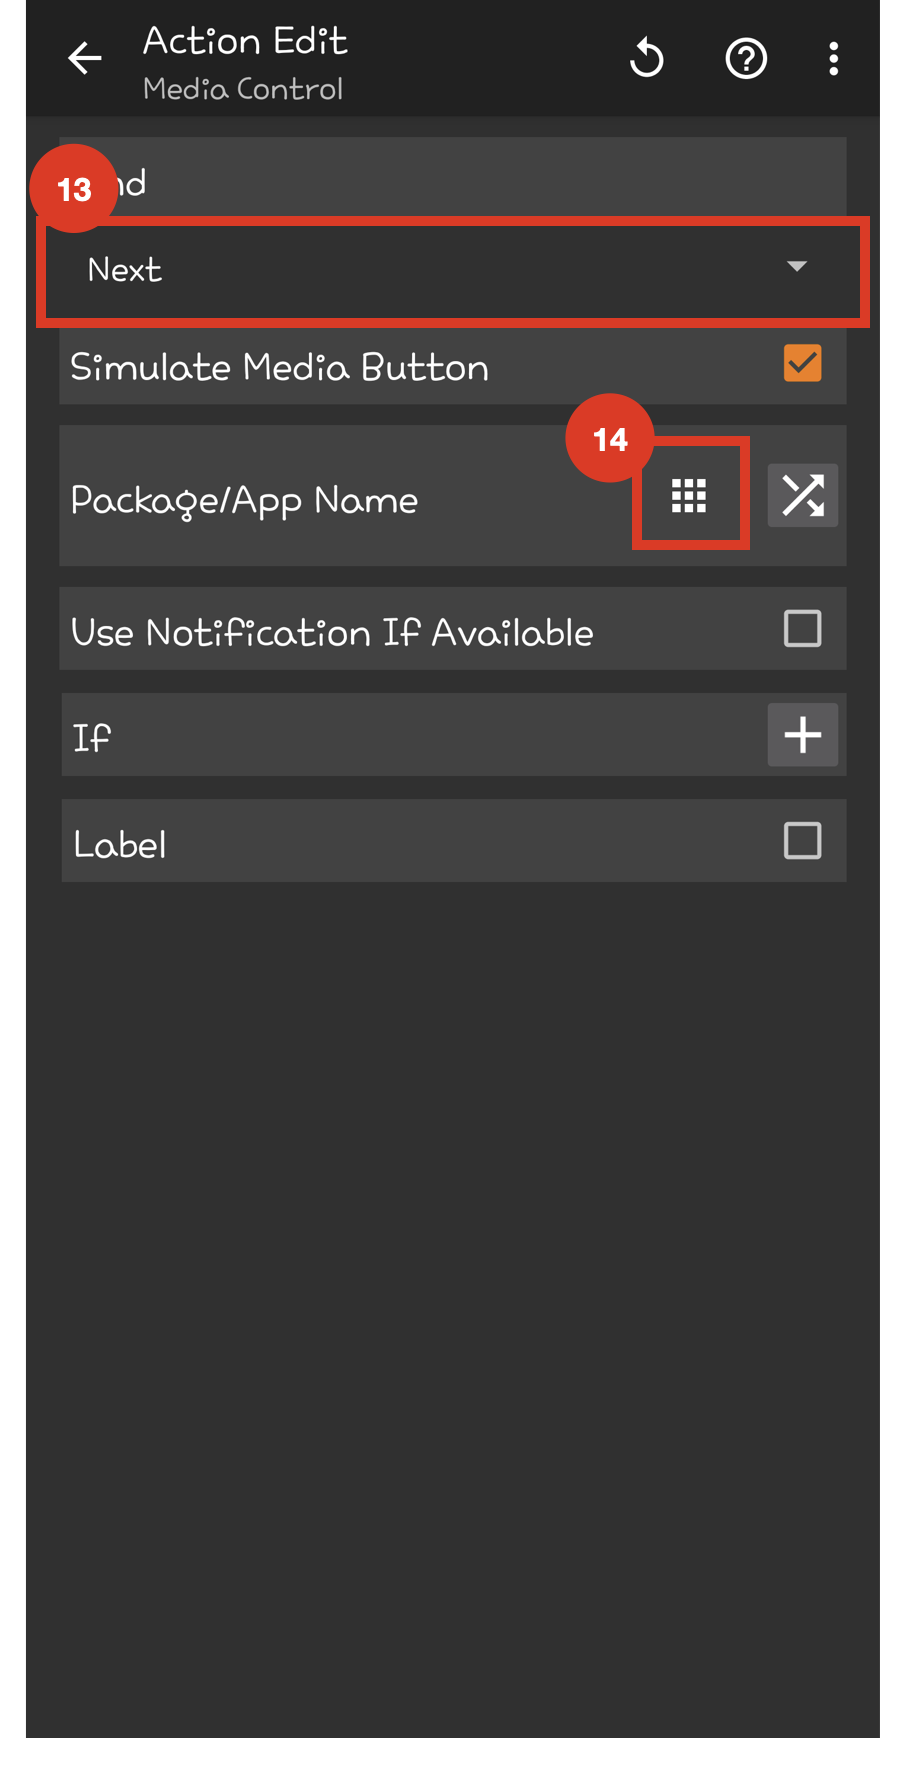Screen dimensions: 906x1790
Task: Open the app picker grid icon
Action: click(x=689, y=495)
